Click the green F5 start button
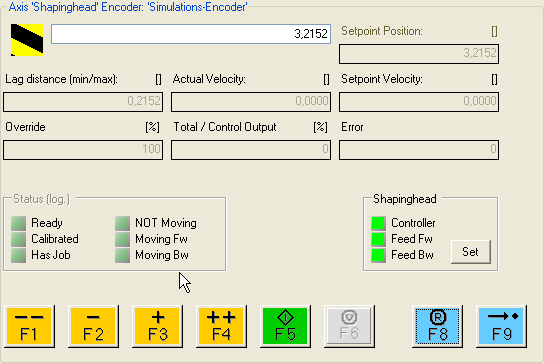544x363 pixels. click(x=285, y=326)
